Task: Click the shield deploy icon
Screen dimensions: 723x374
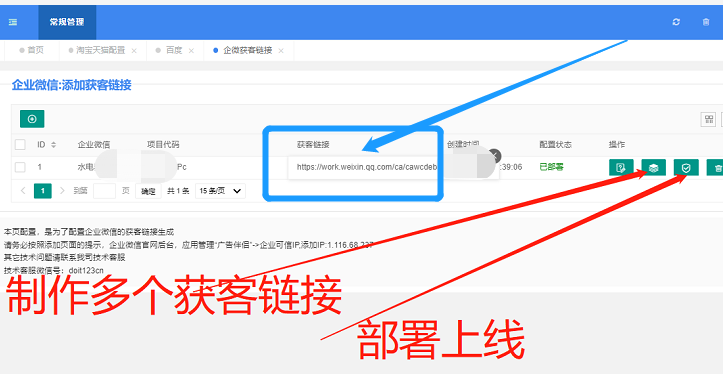Action: click(x=686, y=167)
